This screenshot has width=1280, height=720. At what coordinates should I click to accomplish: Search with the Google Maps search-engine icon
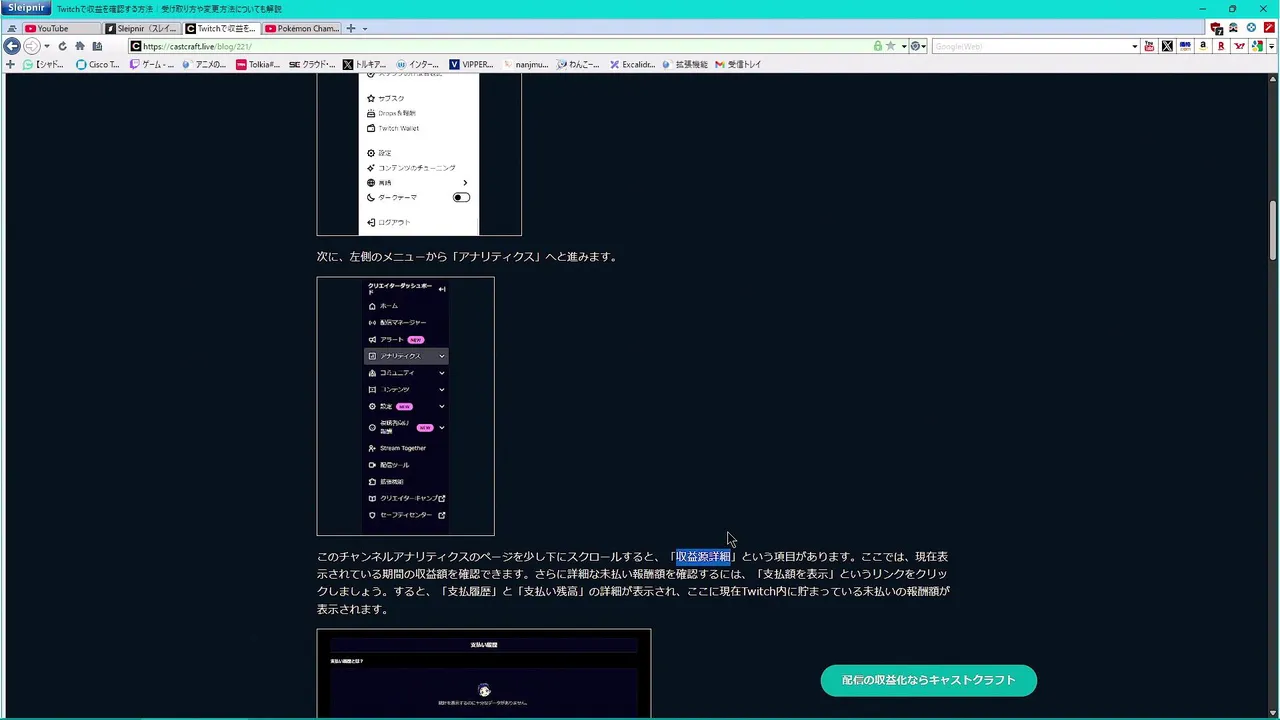tap(1257, 46)
